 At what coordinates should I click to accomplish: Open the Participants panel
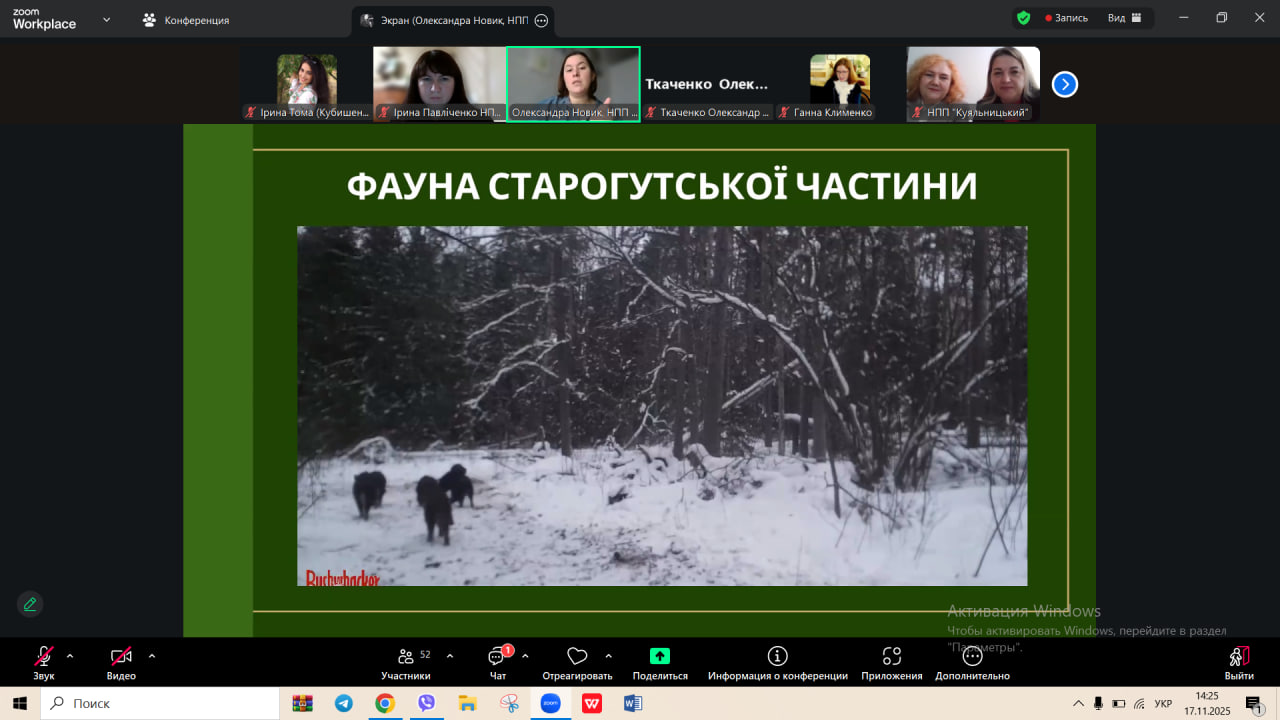(406, 657)
